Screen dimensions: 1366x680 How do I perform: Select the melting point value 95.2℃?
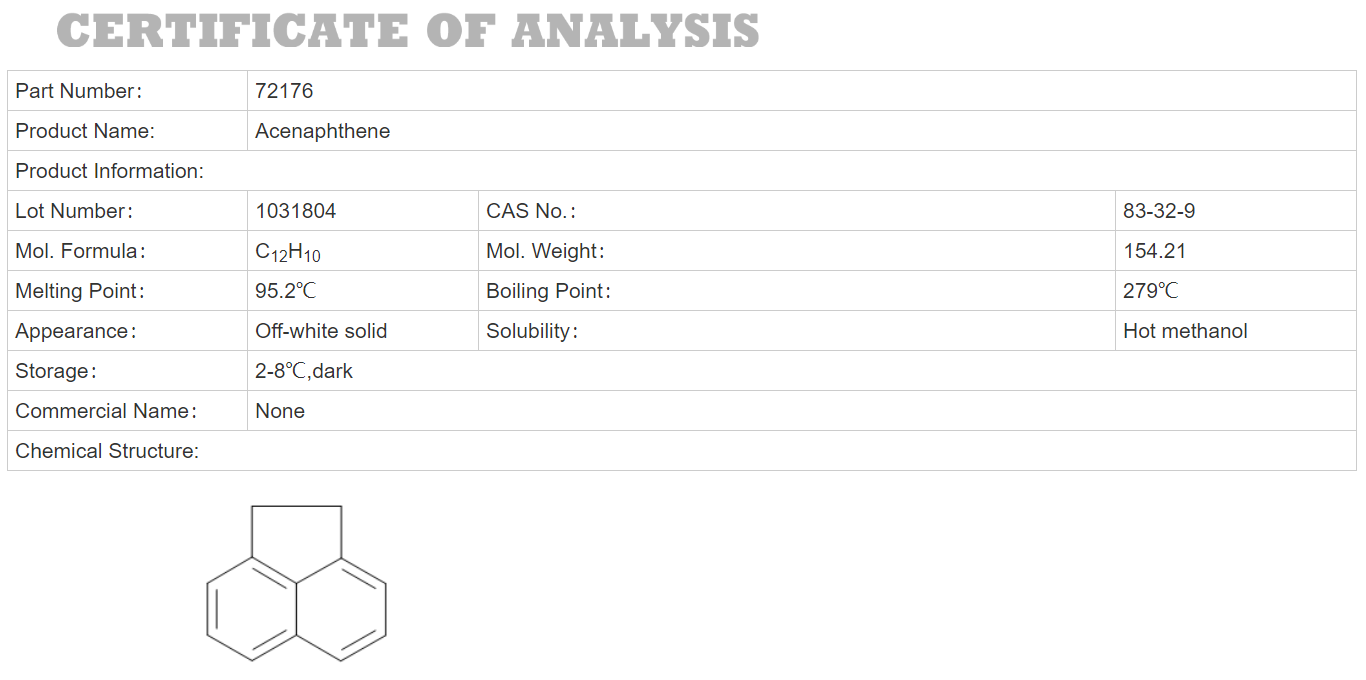point(286,291)
